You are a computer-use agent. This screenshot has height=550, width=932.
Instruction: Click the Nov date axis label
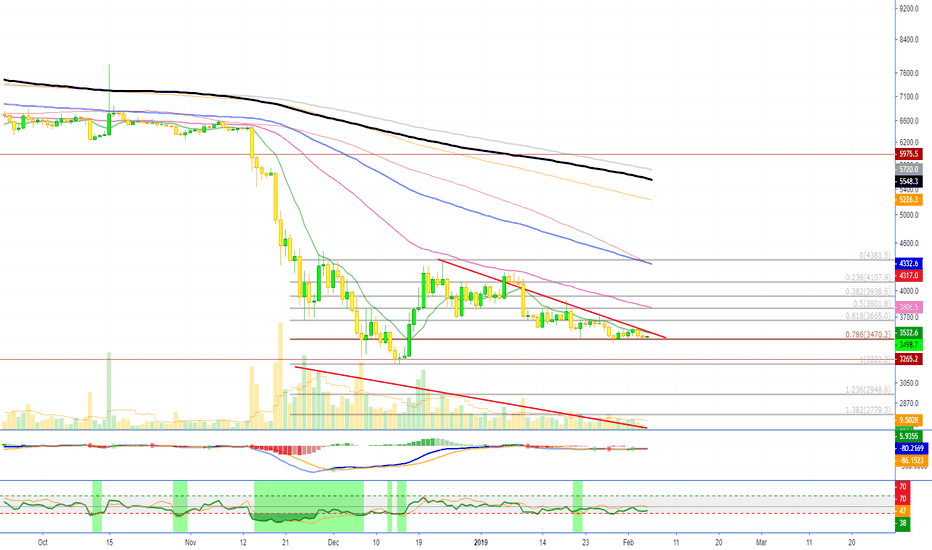point(190,542)
